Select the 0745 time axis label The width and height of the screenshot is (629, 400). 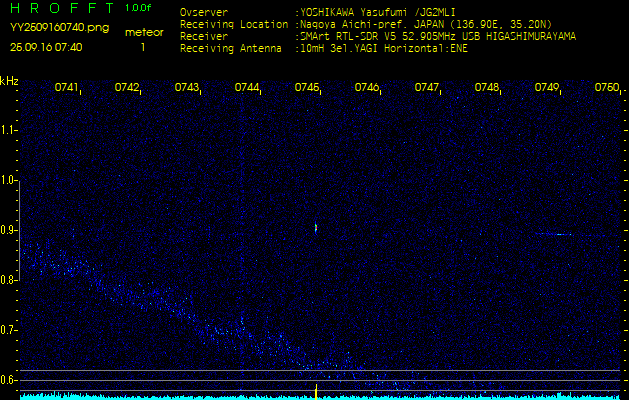click(x=307, y=88)
